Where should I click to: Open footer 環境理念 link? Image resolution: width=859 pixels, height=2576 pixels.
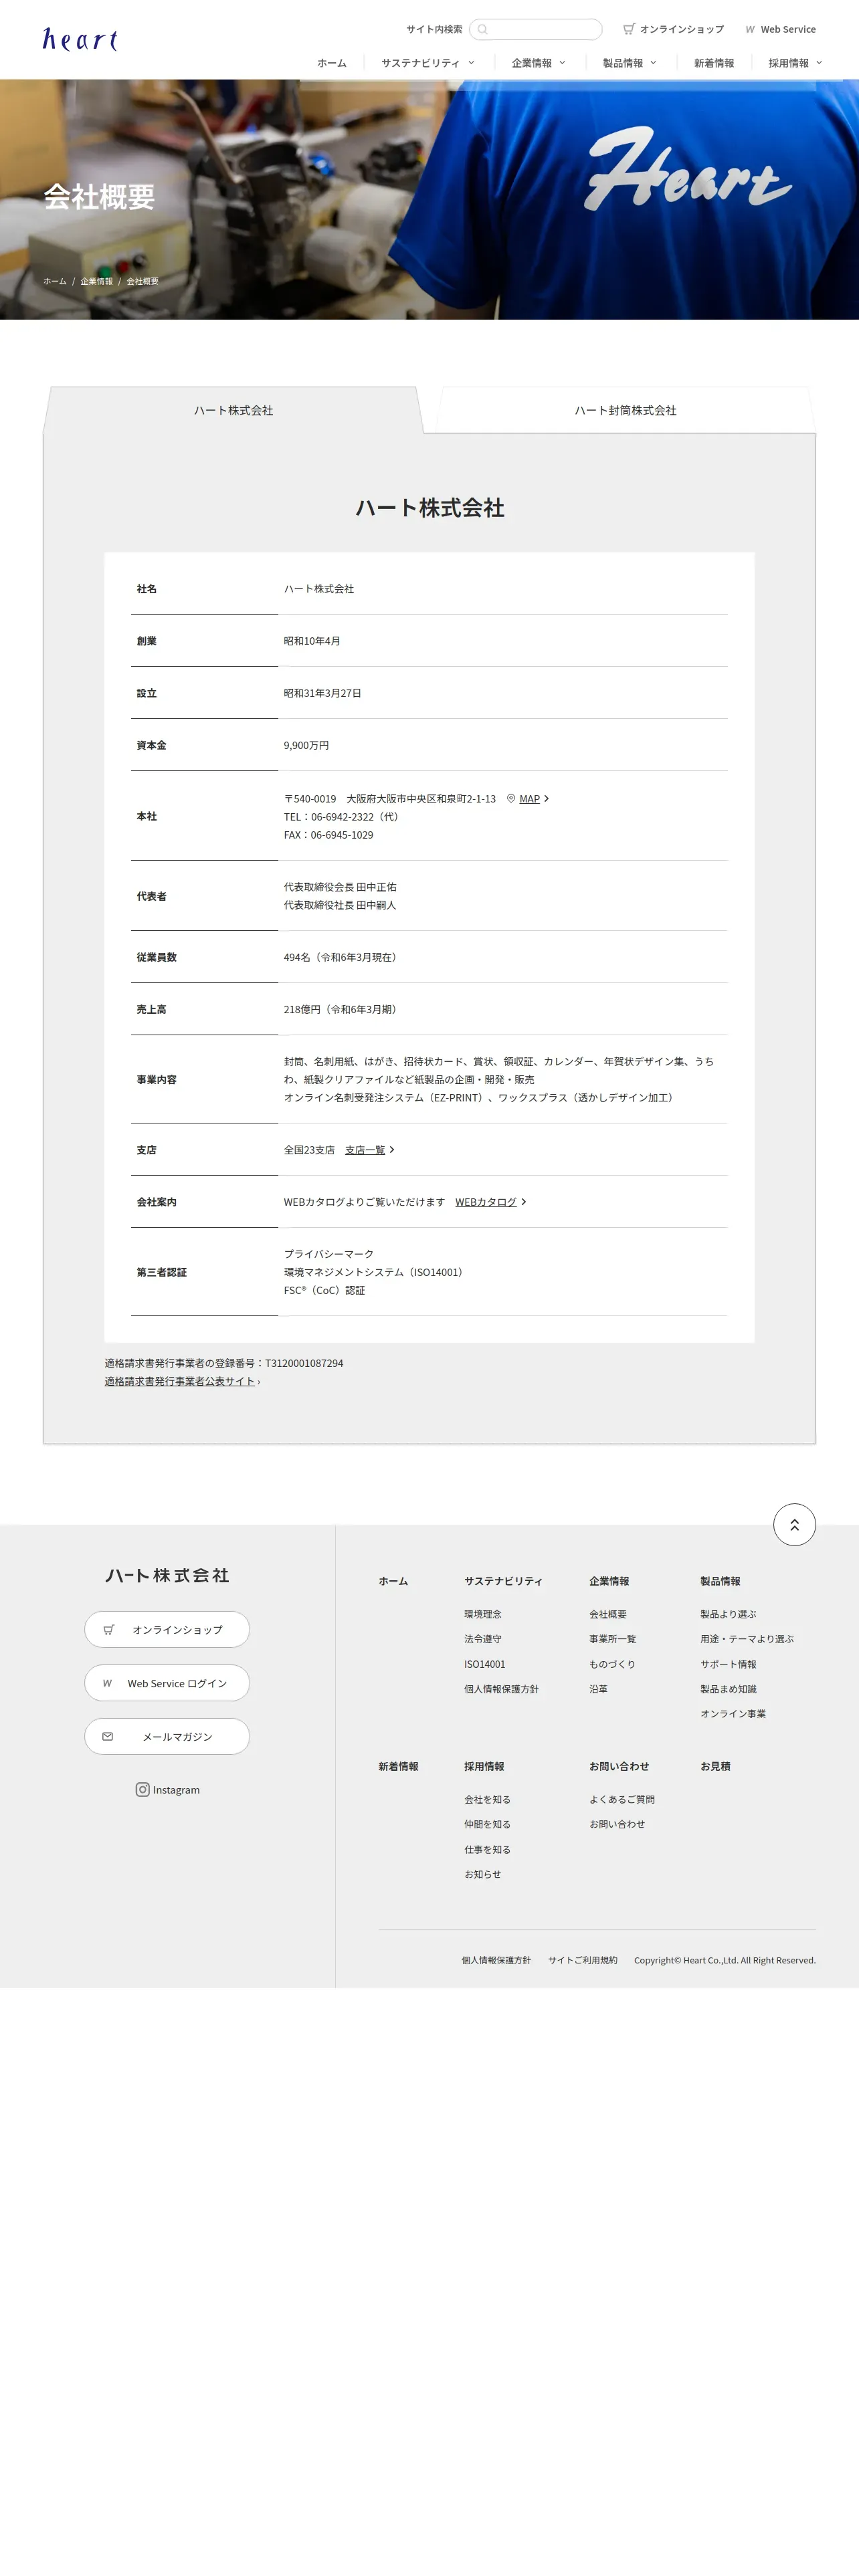(483, 1614)
